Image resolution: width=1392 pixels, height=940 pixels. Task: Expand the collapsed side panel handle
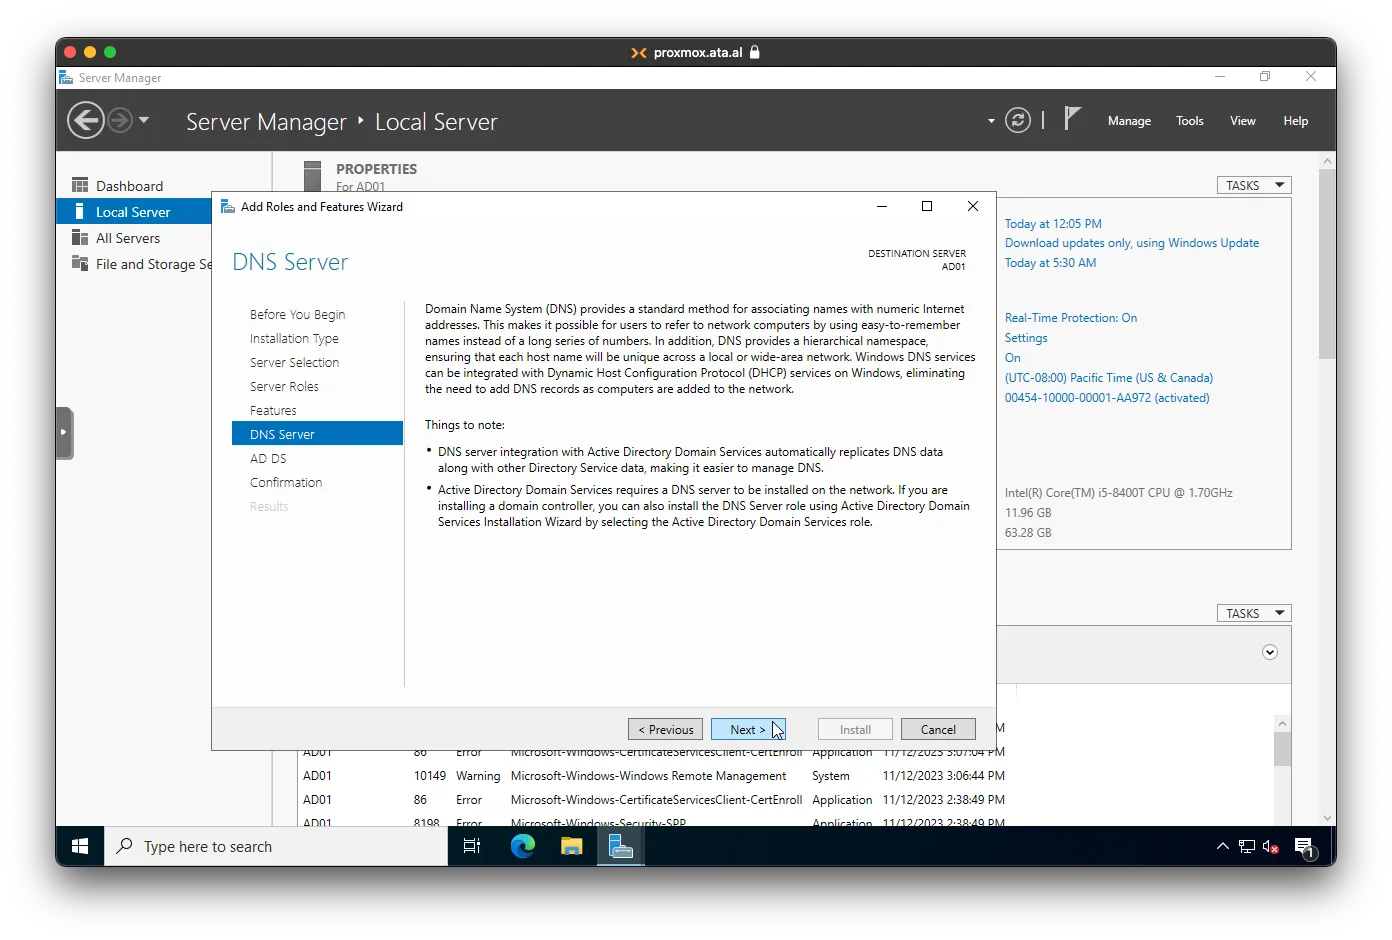(x=64, y=432)
